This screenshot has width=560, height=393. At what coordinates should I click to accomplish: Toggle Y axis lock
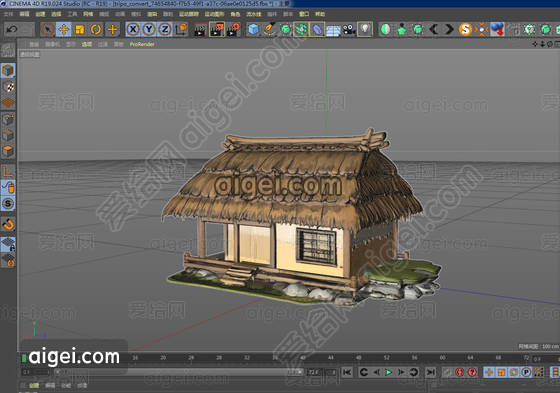point(149,29)
